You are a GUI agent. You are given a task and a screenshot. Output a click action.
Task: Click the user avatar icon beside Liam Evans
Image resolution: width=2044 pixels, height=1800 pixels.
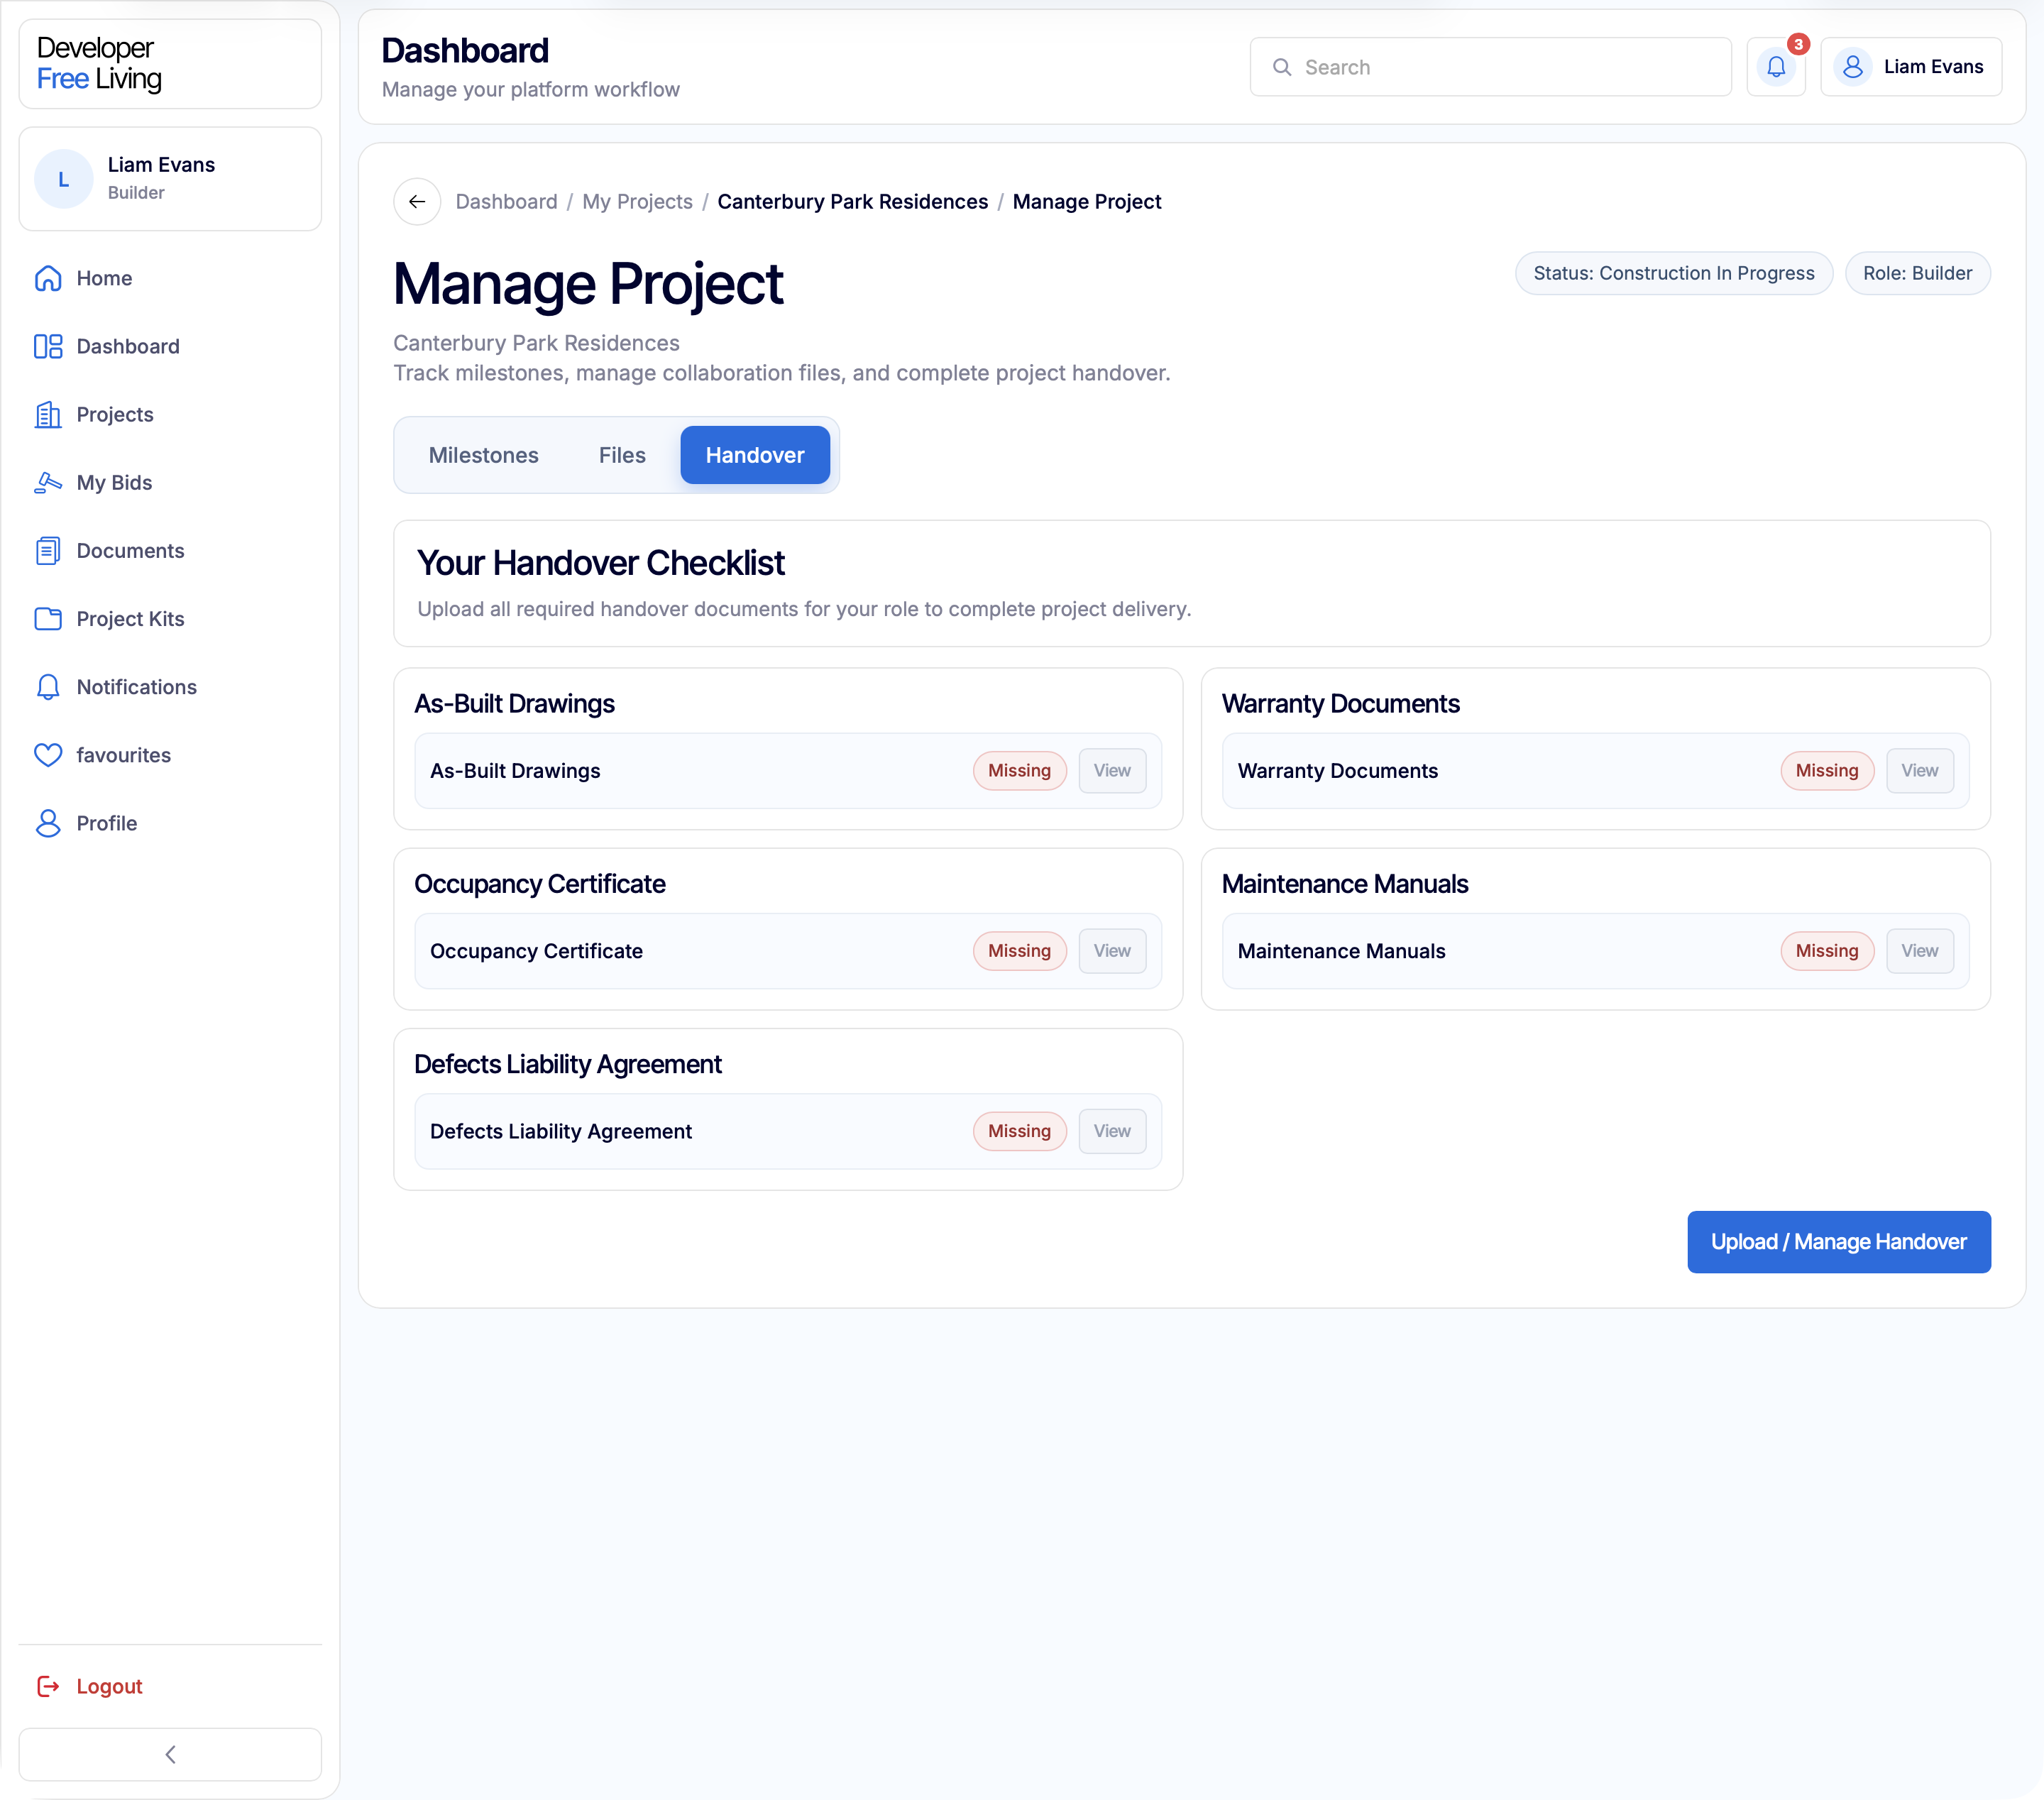pyautogui.click(x=1852, y=67)
